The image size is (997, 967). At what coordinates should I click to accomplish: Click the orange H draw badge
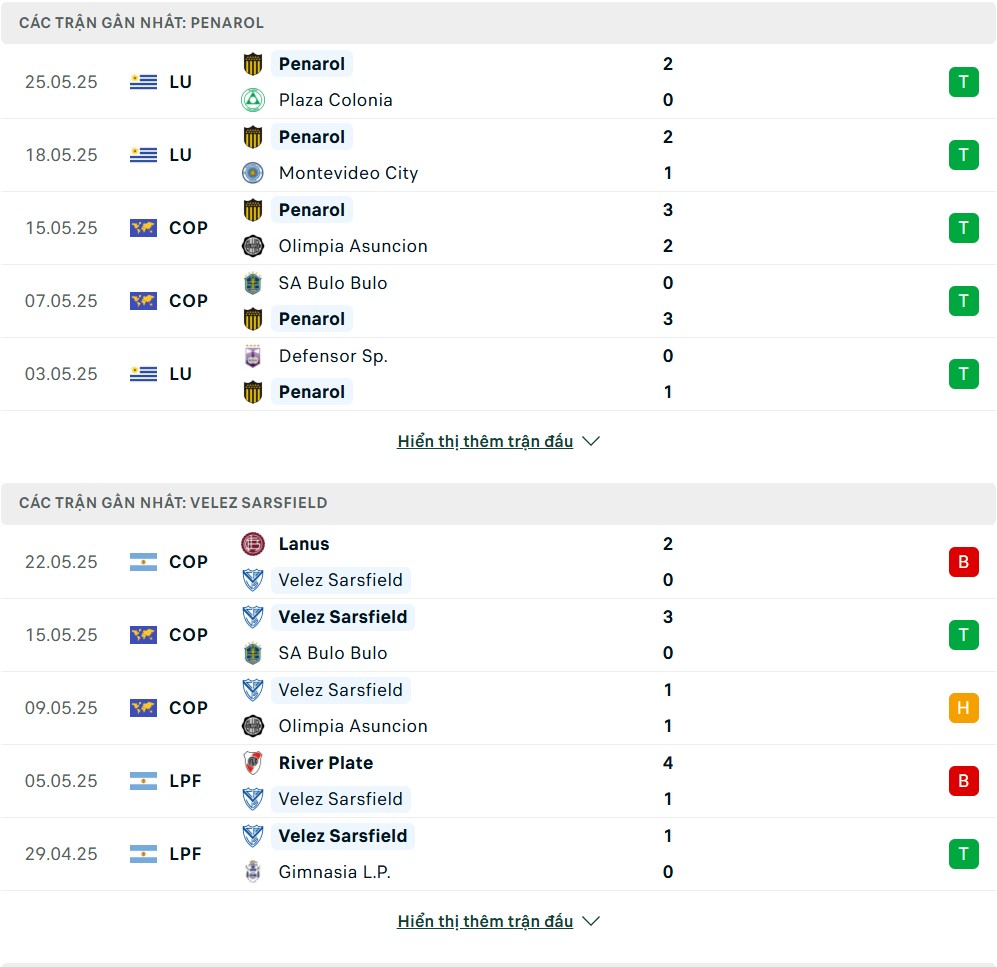tap(963, 708)
